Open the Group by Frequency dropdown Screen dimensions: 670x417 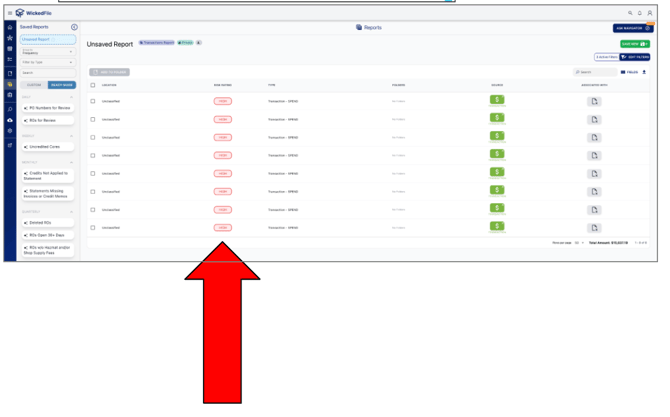coord(48,52)
